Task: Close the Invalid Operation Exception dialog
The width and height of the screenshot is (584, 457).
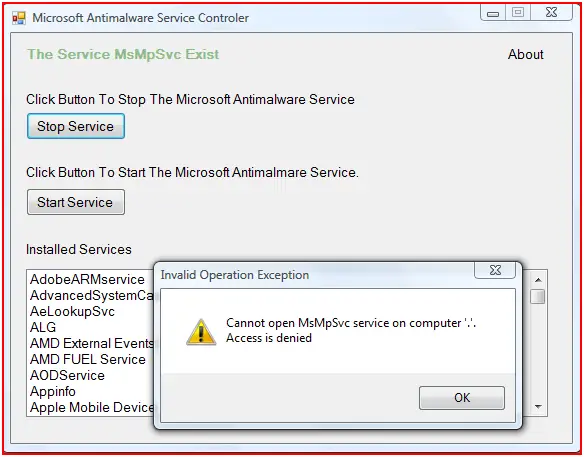Action: [495, 270]
